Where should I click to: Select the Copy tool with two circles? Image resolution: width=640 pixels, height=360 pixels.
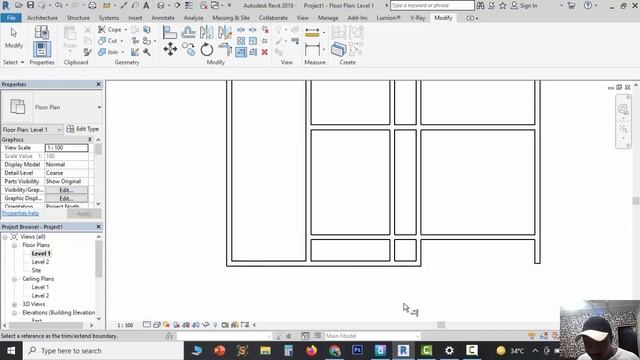pos(188,49)
